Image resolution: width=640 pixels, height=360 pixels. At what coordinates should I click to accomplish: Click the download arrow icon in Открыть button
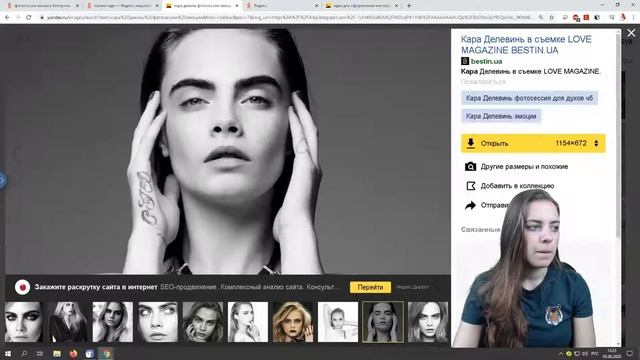(471, 143)
